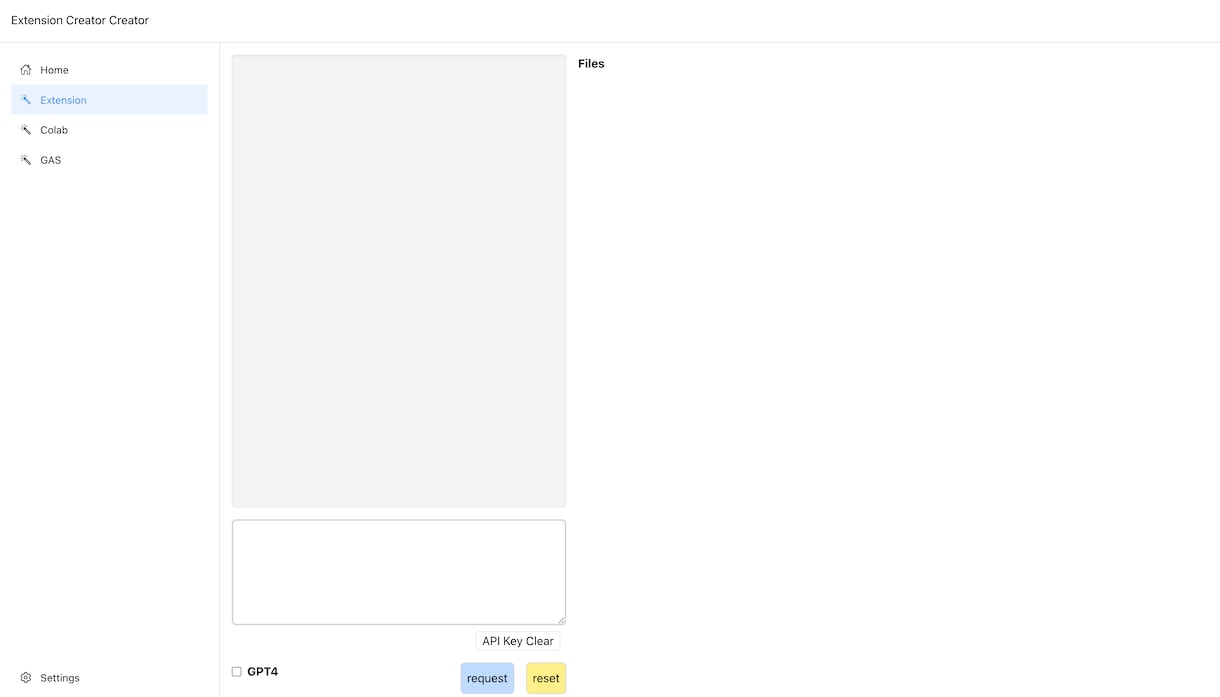
Task: Click the Files heading
Action: (591, 64)
